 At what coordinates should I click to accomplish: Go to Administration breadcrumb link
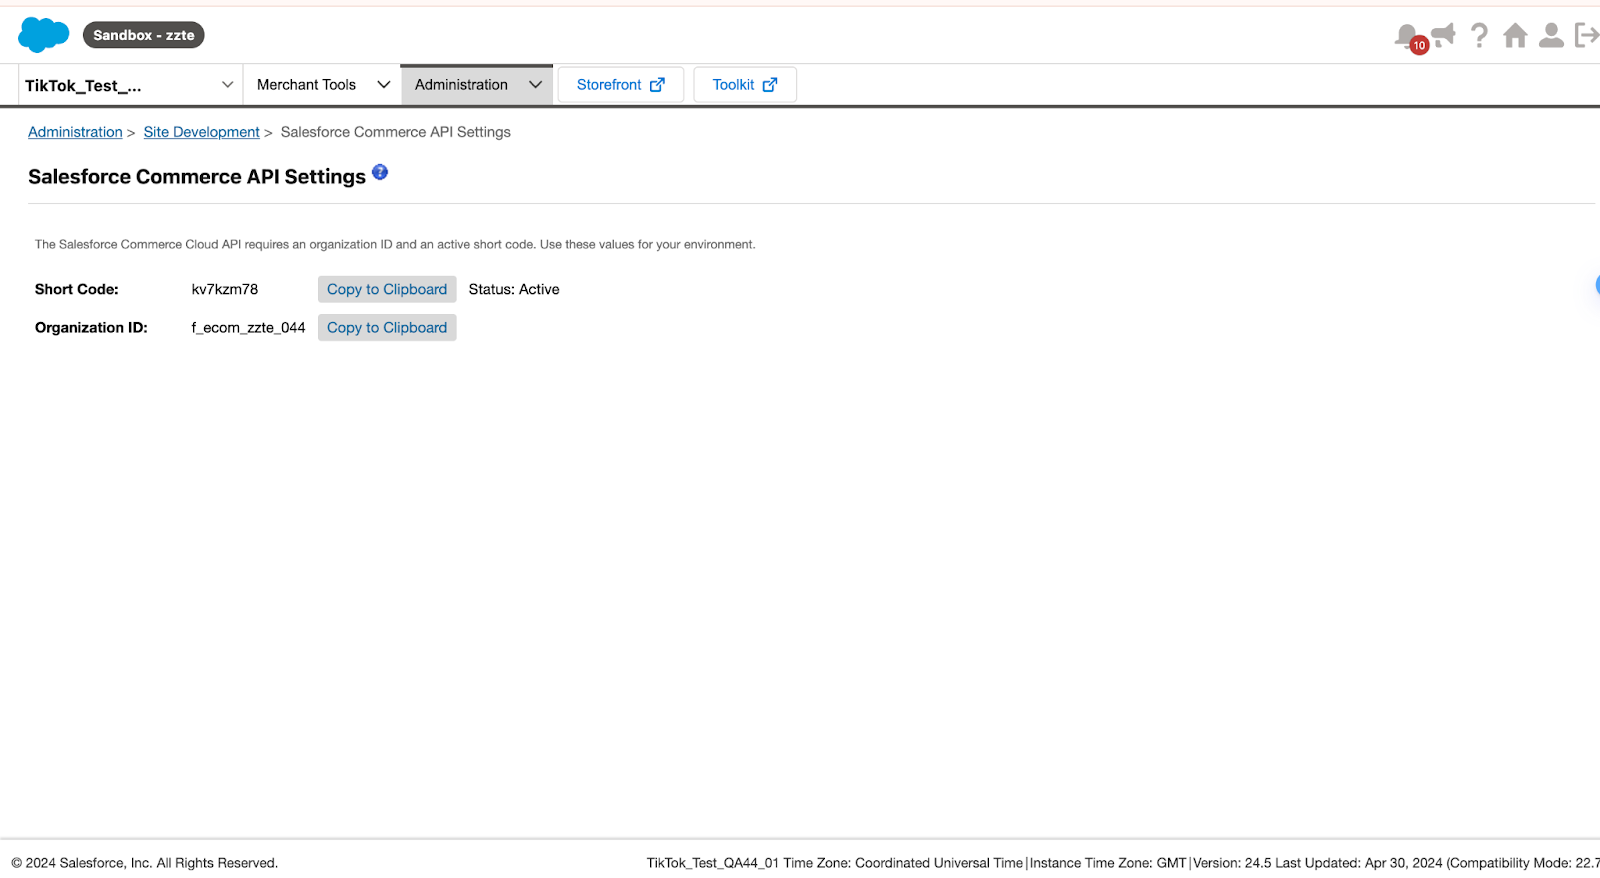coord(75,132)
